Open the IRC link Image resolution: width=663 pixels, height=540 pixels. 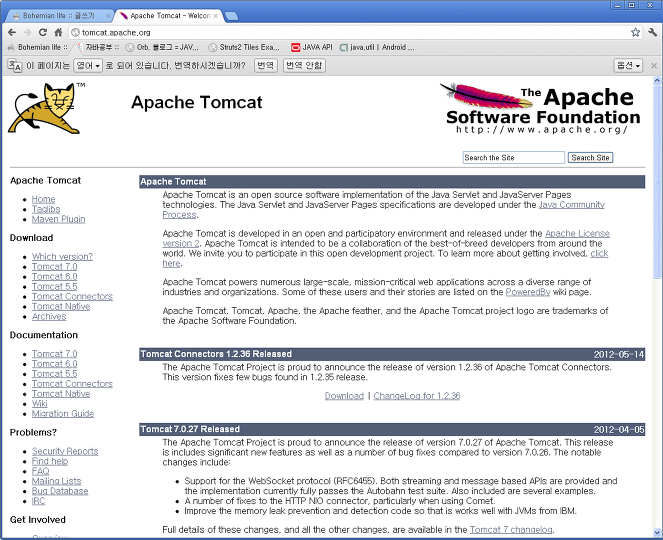pyautogui.click(x=38, y=501)
